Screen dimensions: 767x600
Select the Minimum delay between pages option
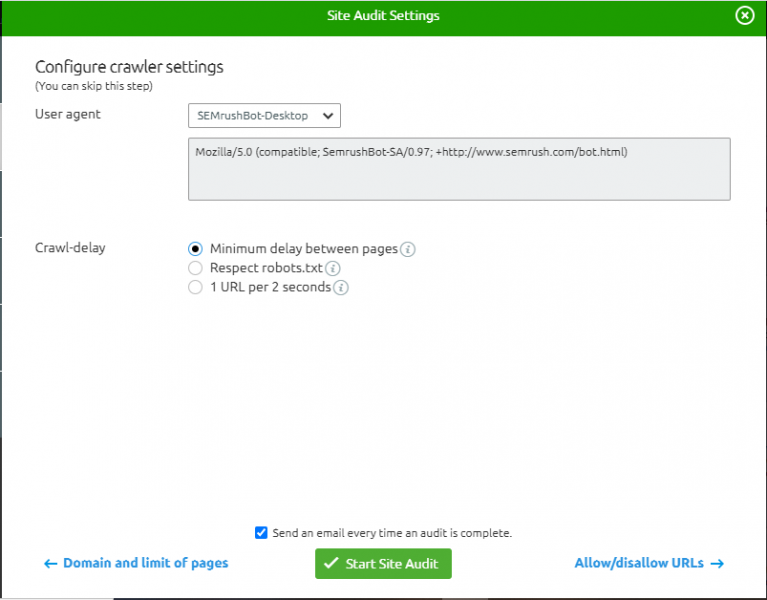(x=196, y=249)
